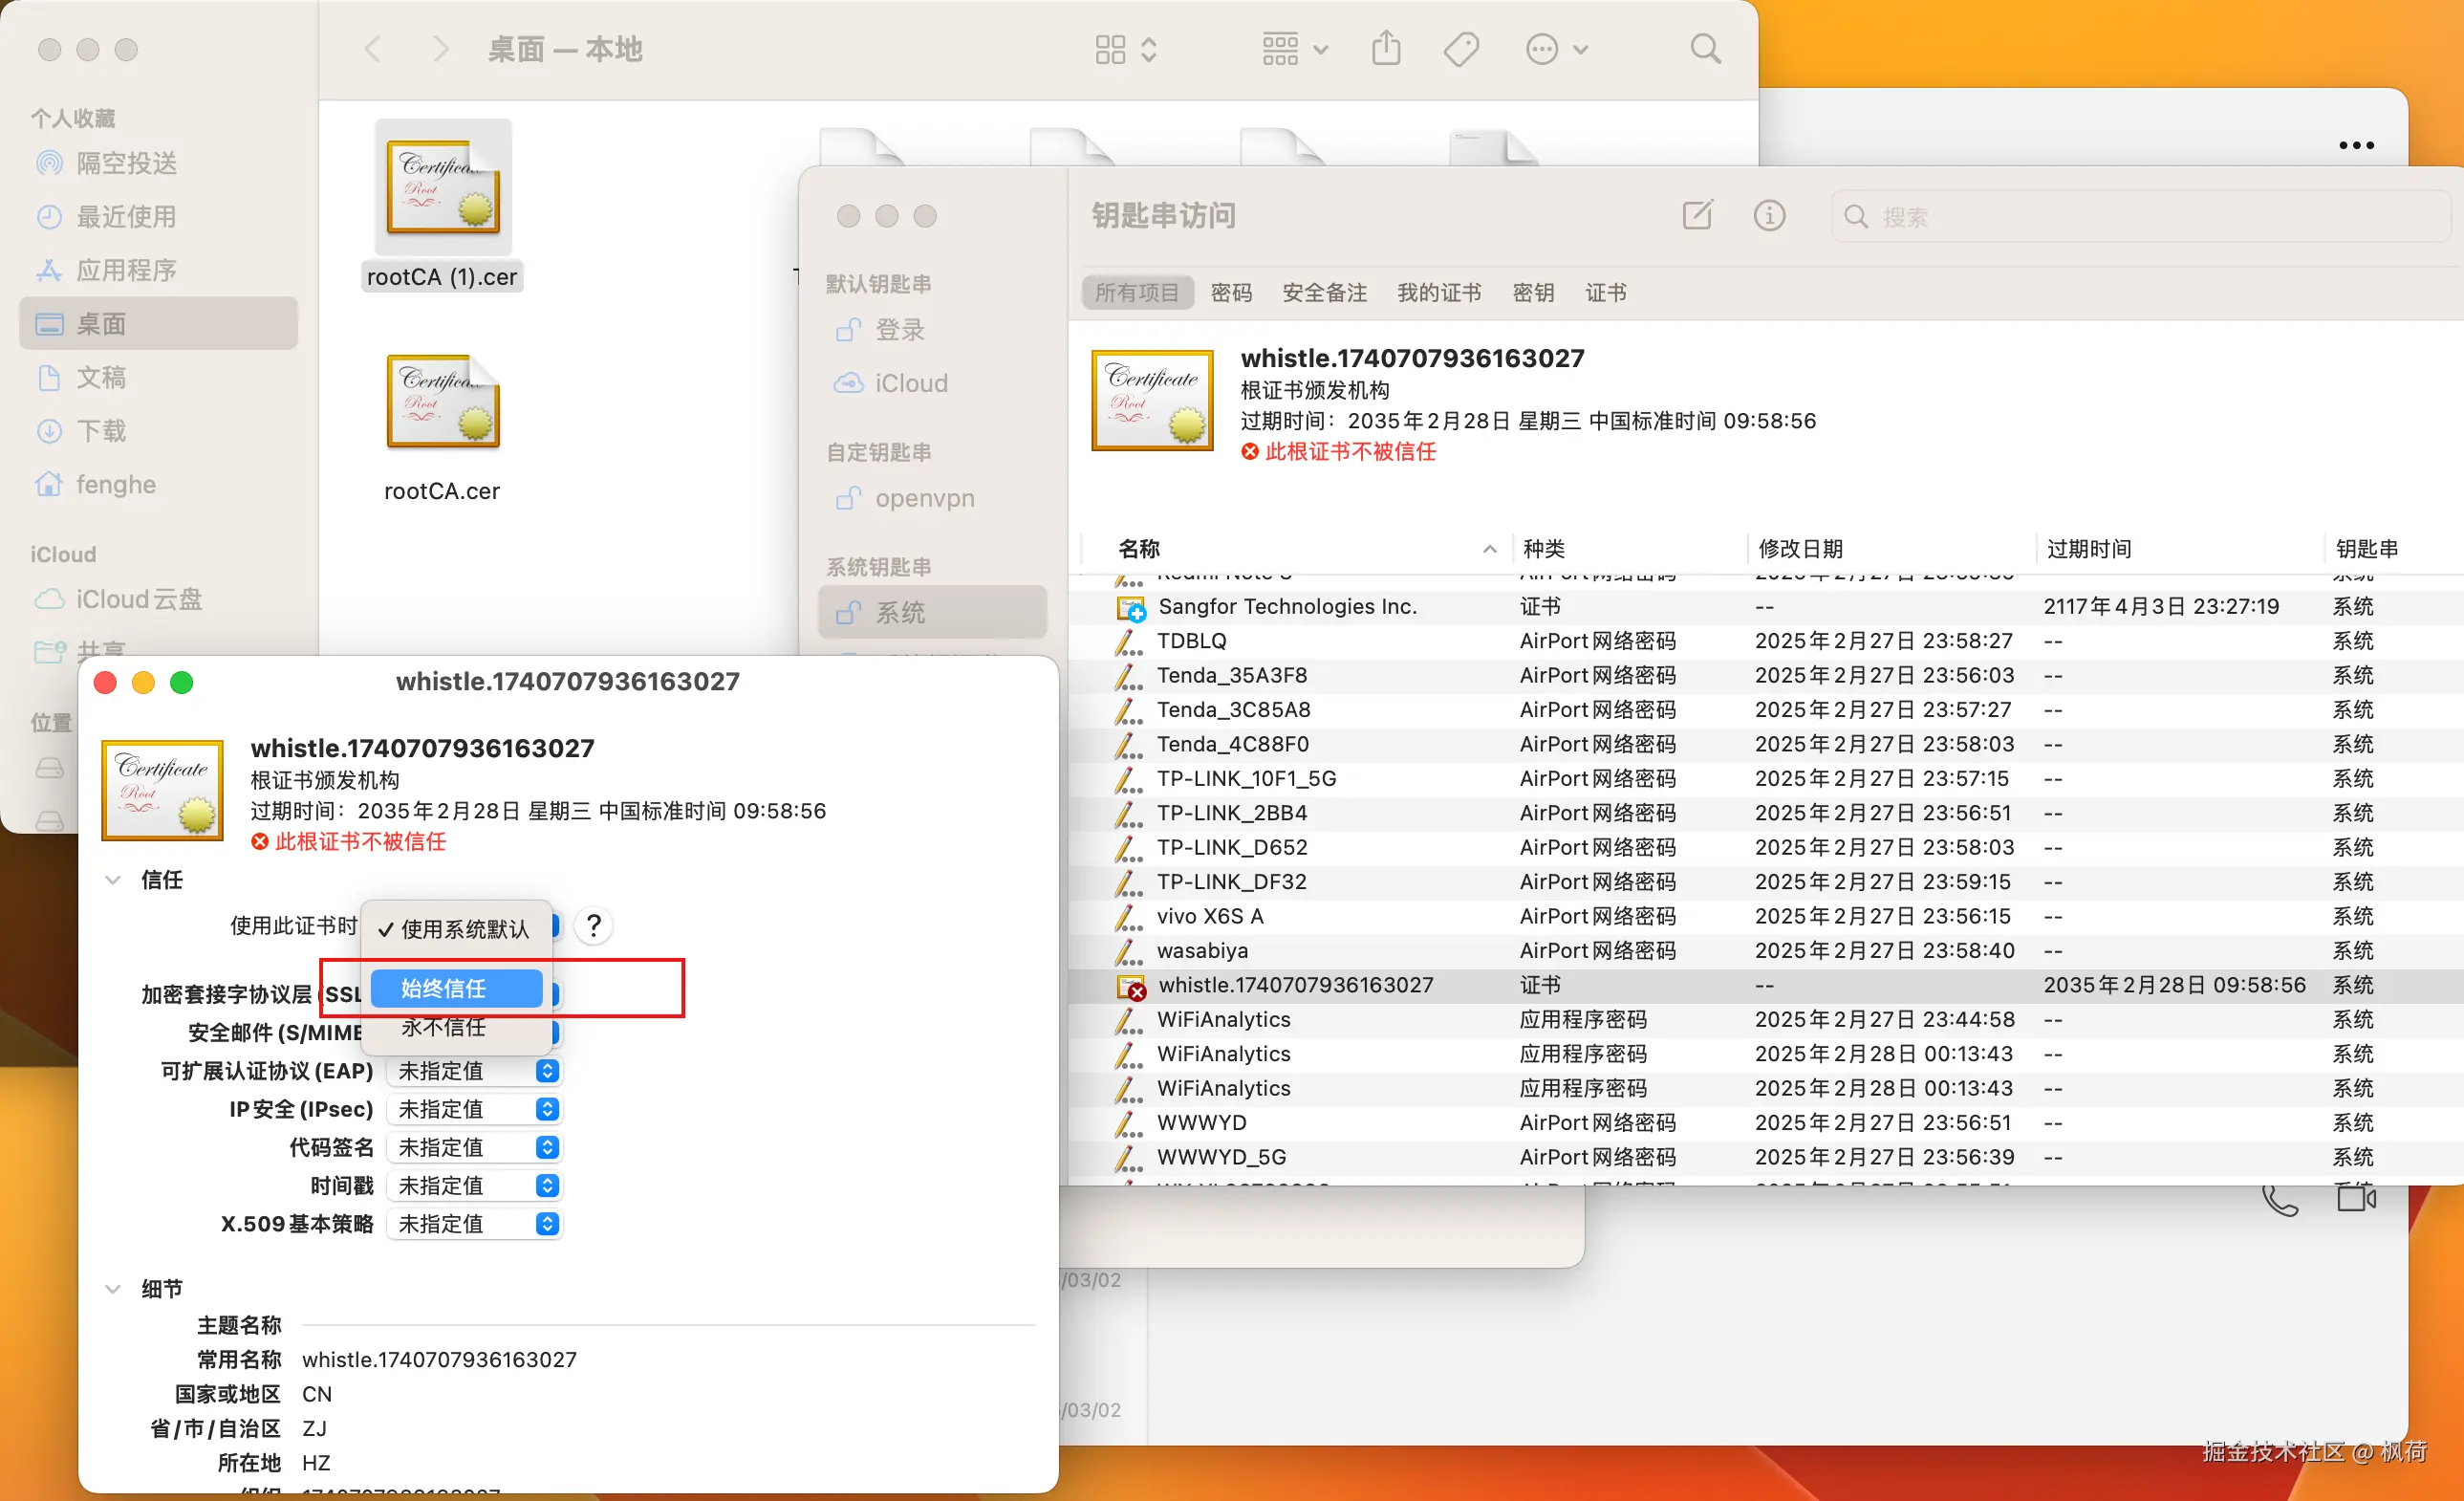Switch to the 我的证书 tab
The height and width of the screenshot is (1501, 2464).
[x=1438, y=292]
